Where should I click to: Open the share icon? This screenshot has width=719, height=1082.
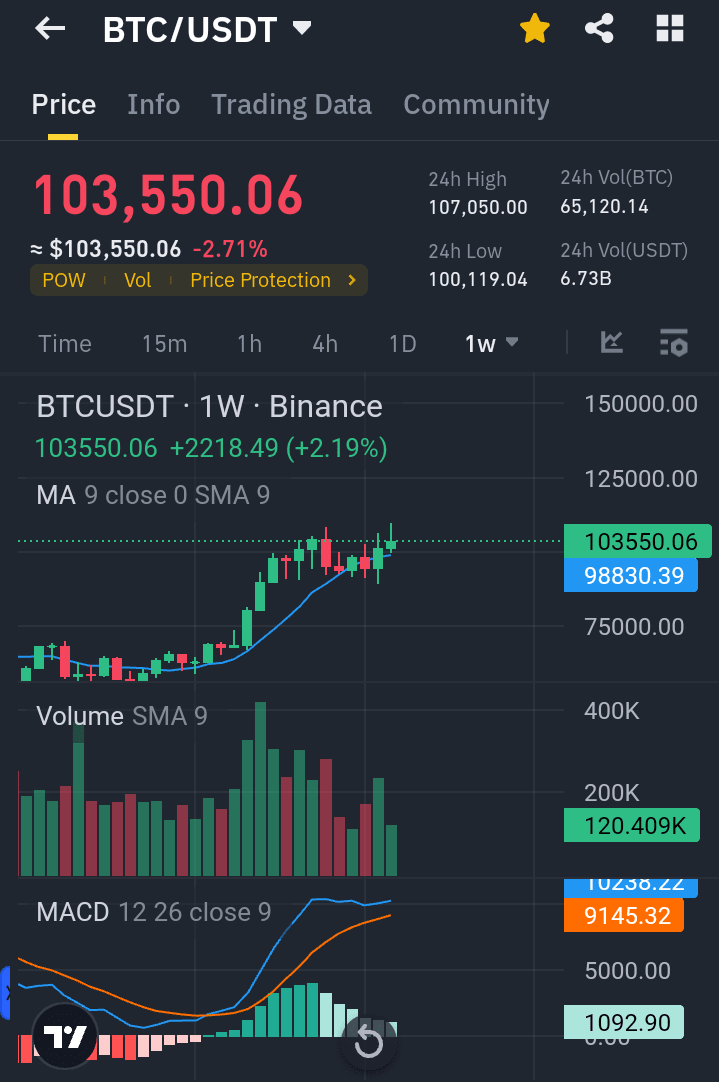pos(599,29)
